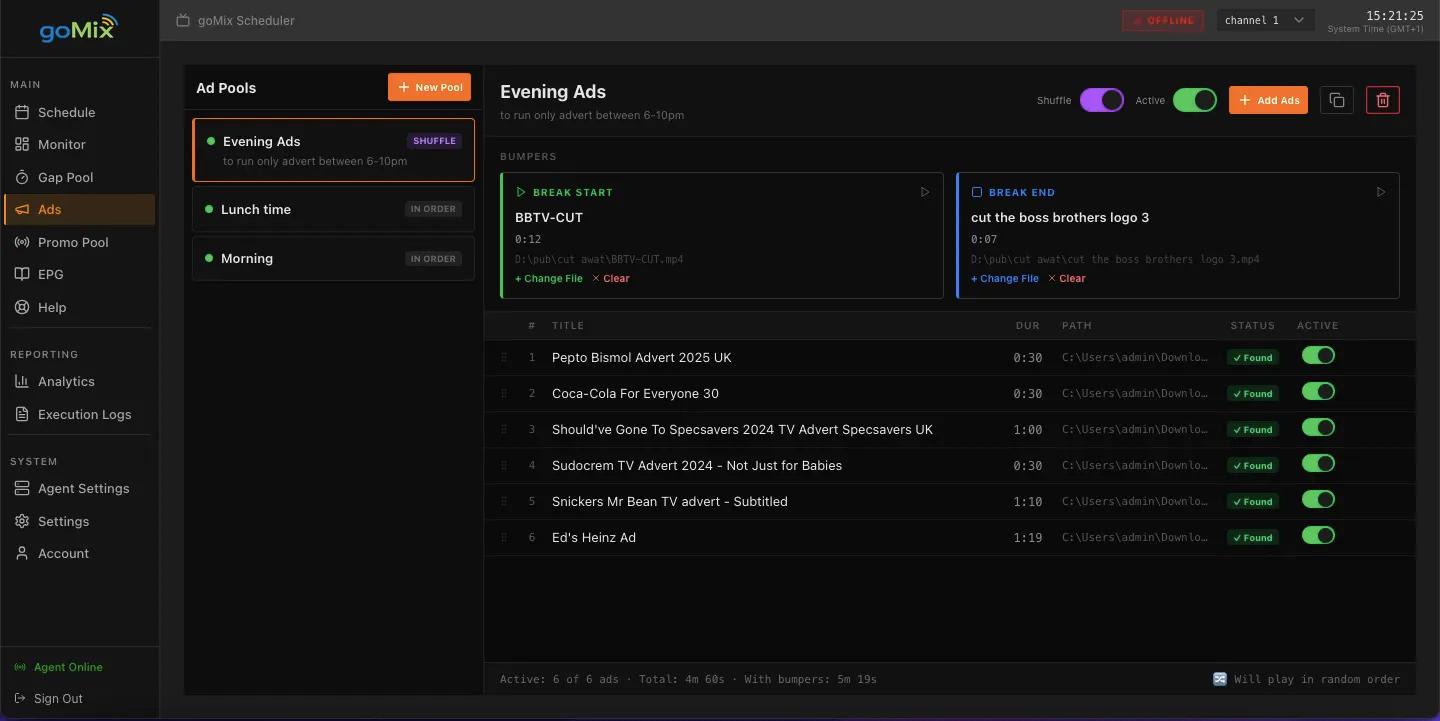The height and width of the screenshot is (721, 1440).
Task: Select the Morning ad pool
Action: tap(333, 258)
